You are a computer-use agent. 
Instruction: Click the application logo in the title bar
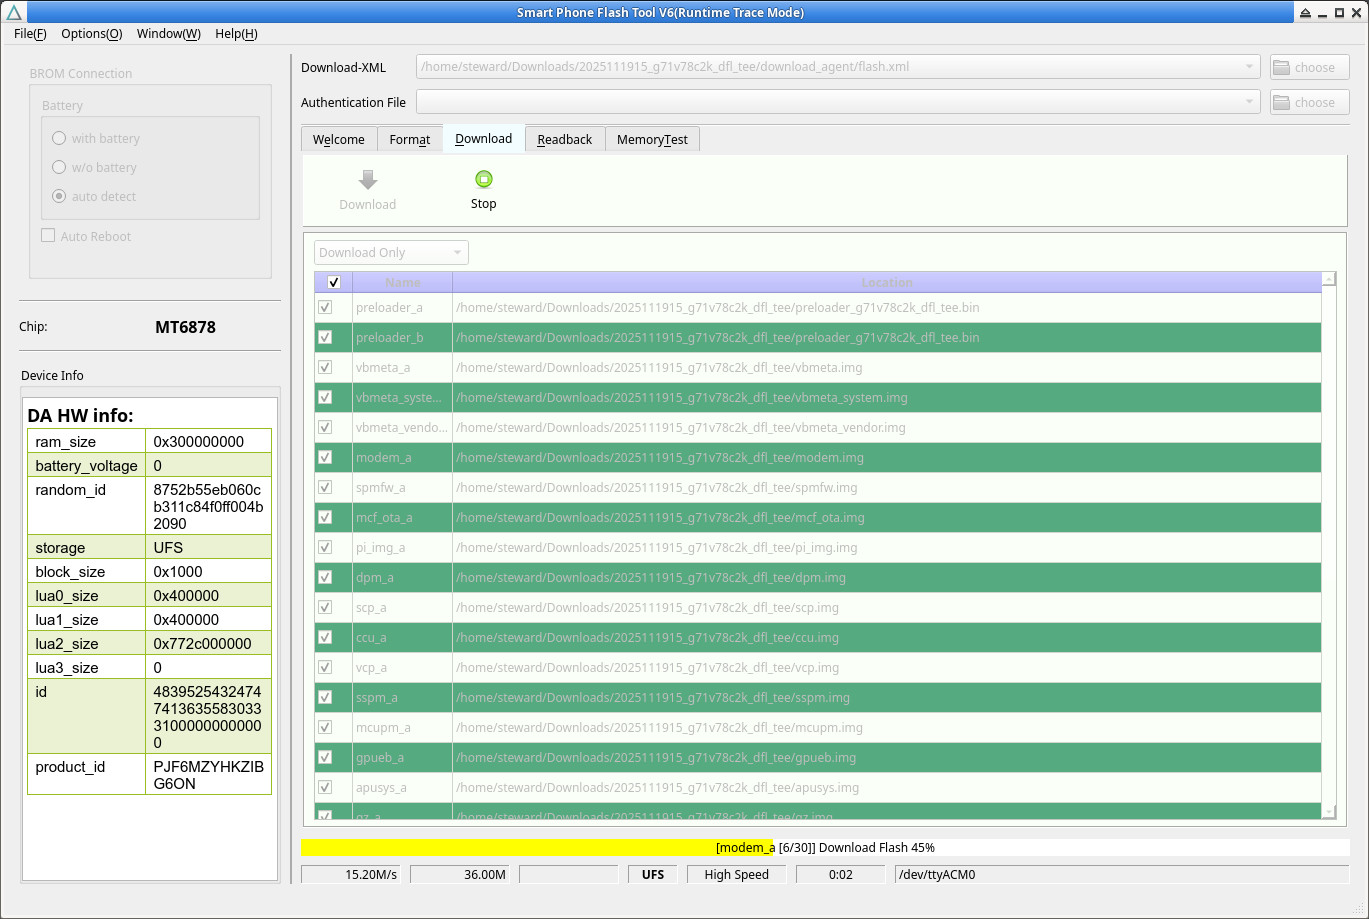point(14,12)
